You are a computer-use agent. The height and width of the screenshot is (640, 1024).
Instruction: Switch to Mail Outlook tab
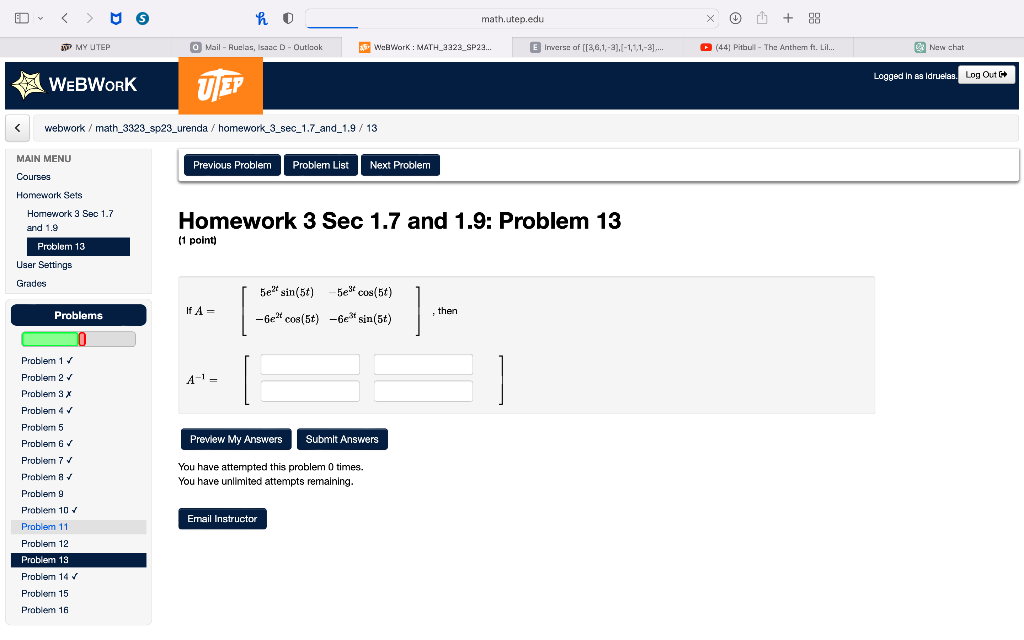click(256, 47)
